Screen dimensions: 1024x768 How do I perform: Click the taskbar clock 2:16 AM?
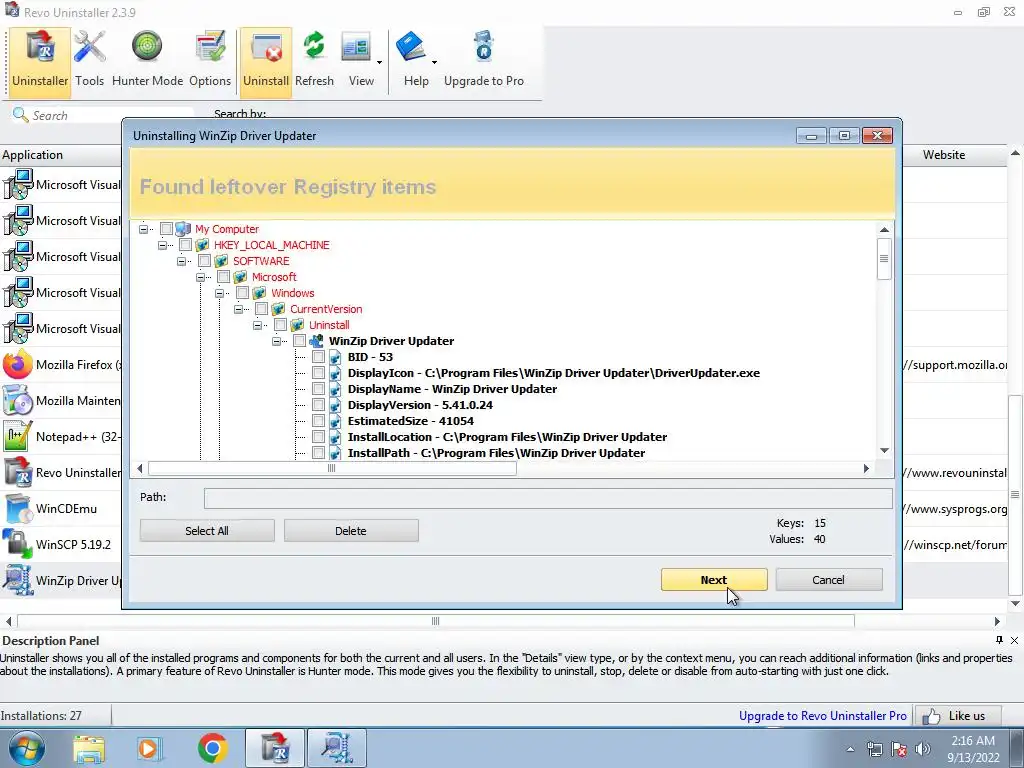pyautogui.click(x=973, y=741)
